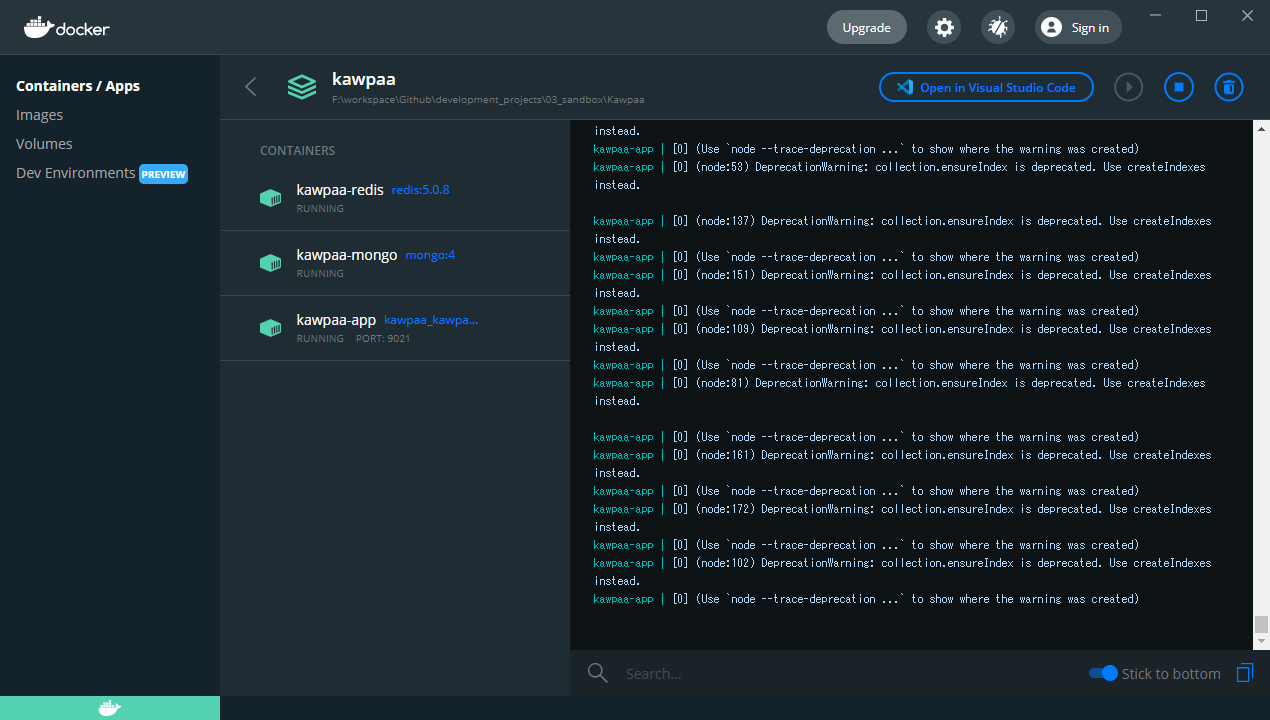1270x720 pixels.
Task: Open the settings gear icon
Action: click(x=944, y=28)
